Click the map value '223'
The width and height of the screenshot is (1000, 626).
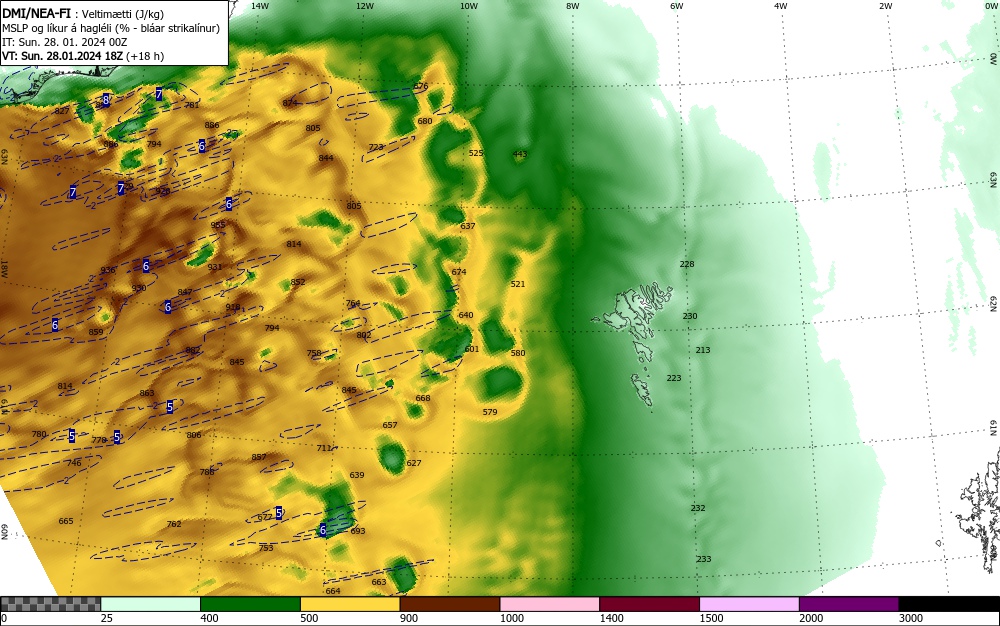674,378
